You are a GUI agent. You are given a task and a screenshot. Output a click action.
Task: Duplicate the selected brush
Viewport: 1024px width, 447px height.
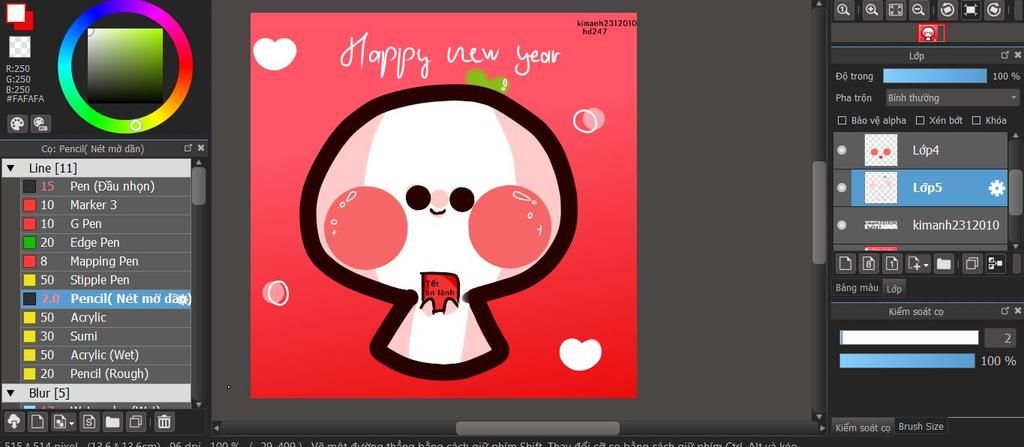coord(136,422)
